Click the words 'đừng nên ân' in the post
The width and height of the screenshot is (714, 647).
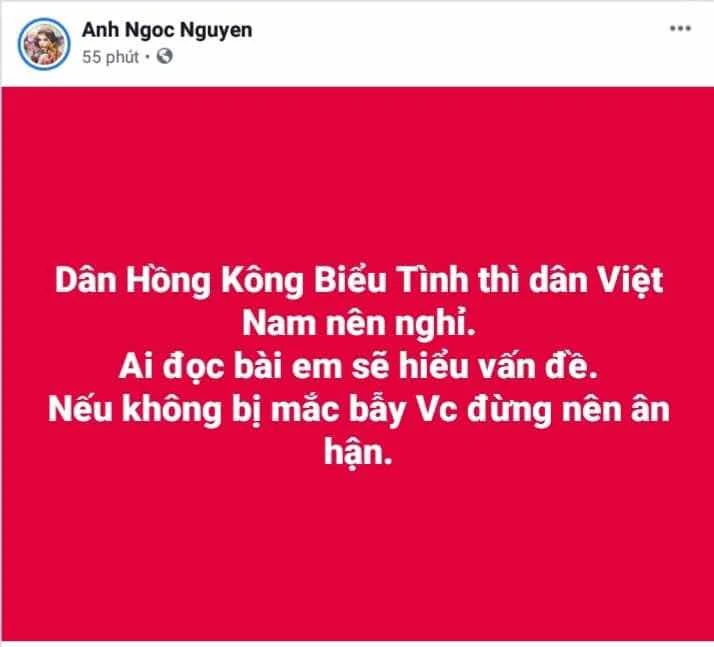(x=568, y=410)
